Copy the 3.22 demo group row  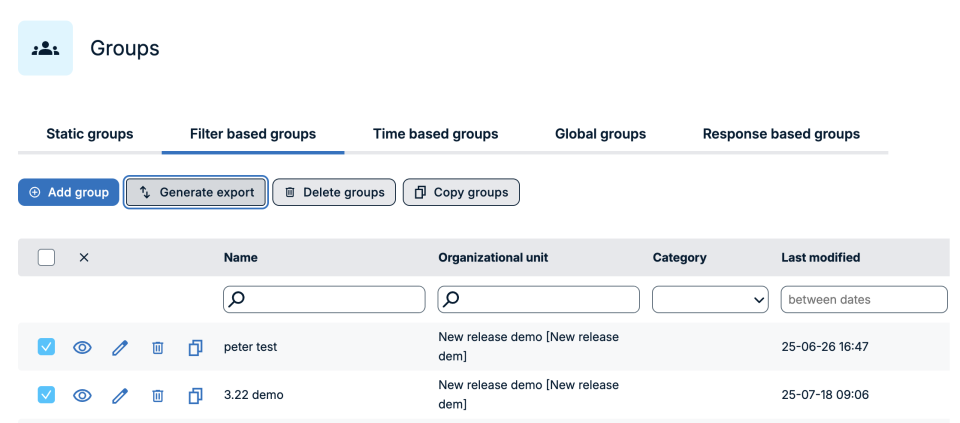(195, 395)
